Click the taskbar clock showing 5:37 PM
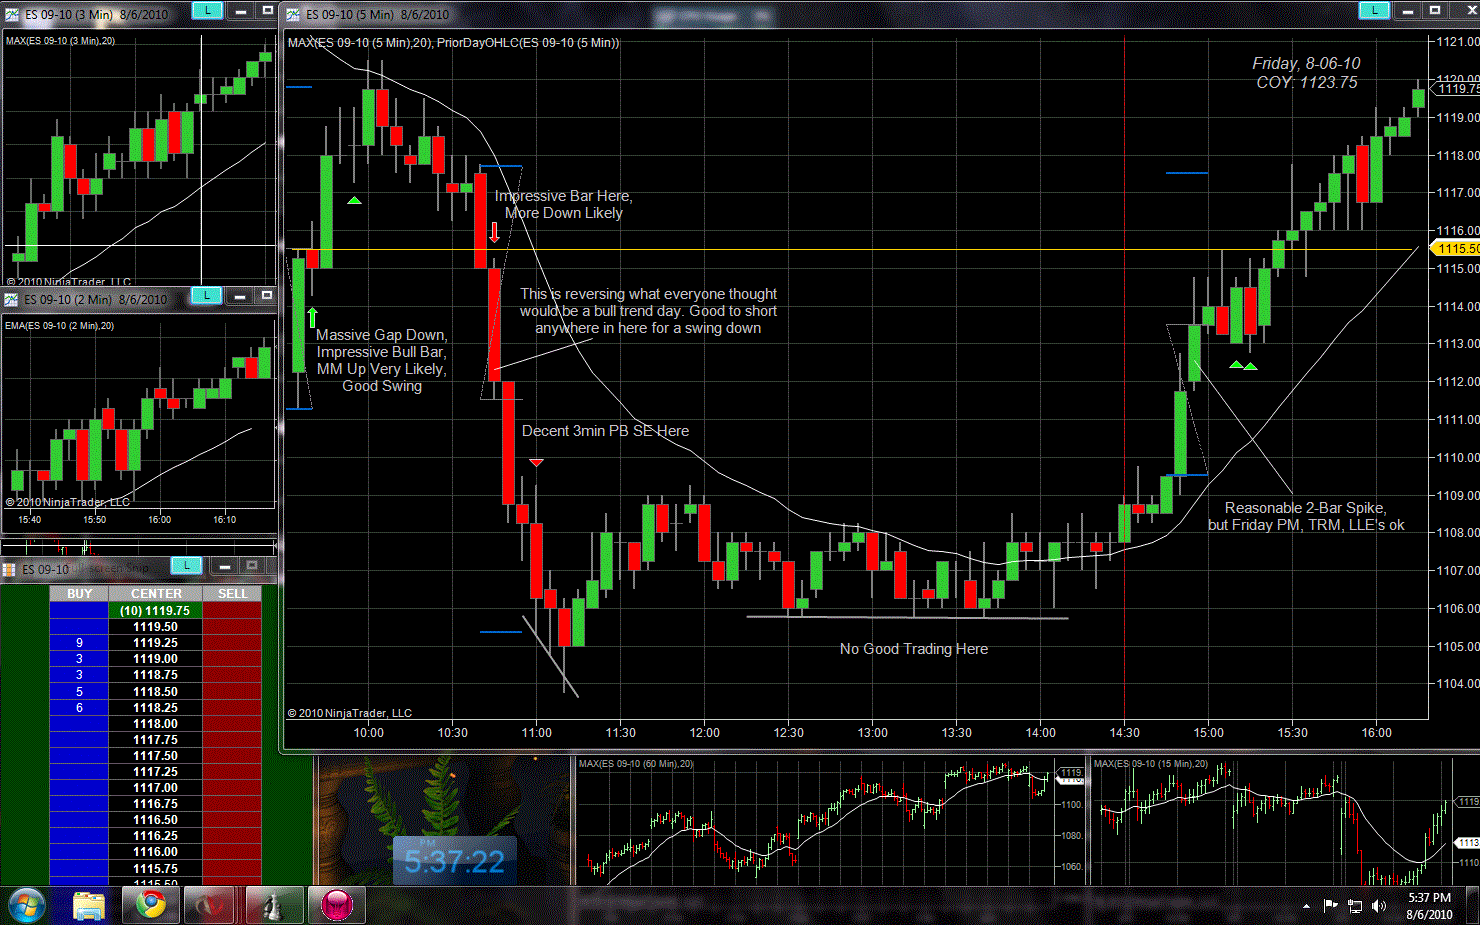The image size is (1480, 925). coord(1429,906)
